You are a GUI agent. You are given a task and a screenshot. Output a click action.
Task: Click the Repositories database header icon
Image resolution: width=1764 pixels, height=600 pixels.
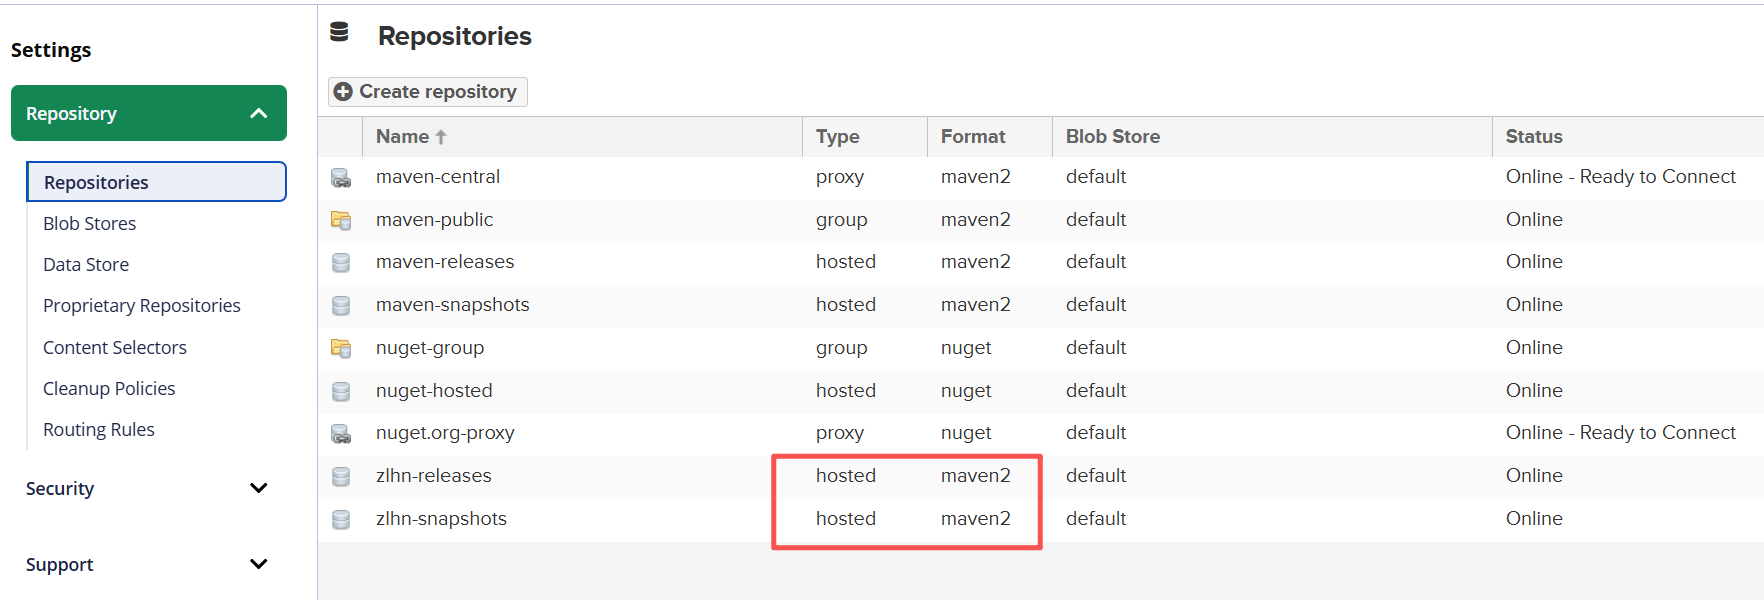coord(340,33)
